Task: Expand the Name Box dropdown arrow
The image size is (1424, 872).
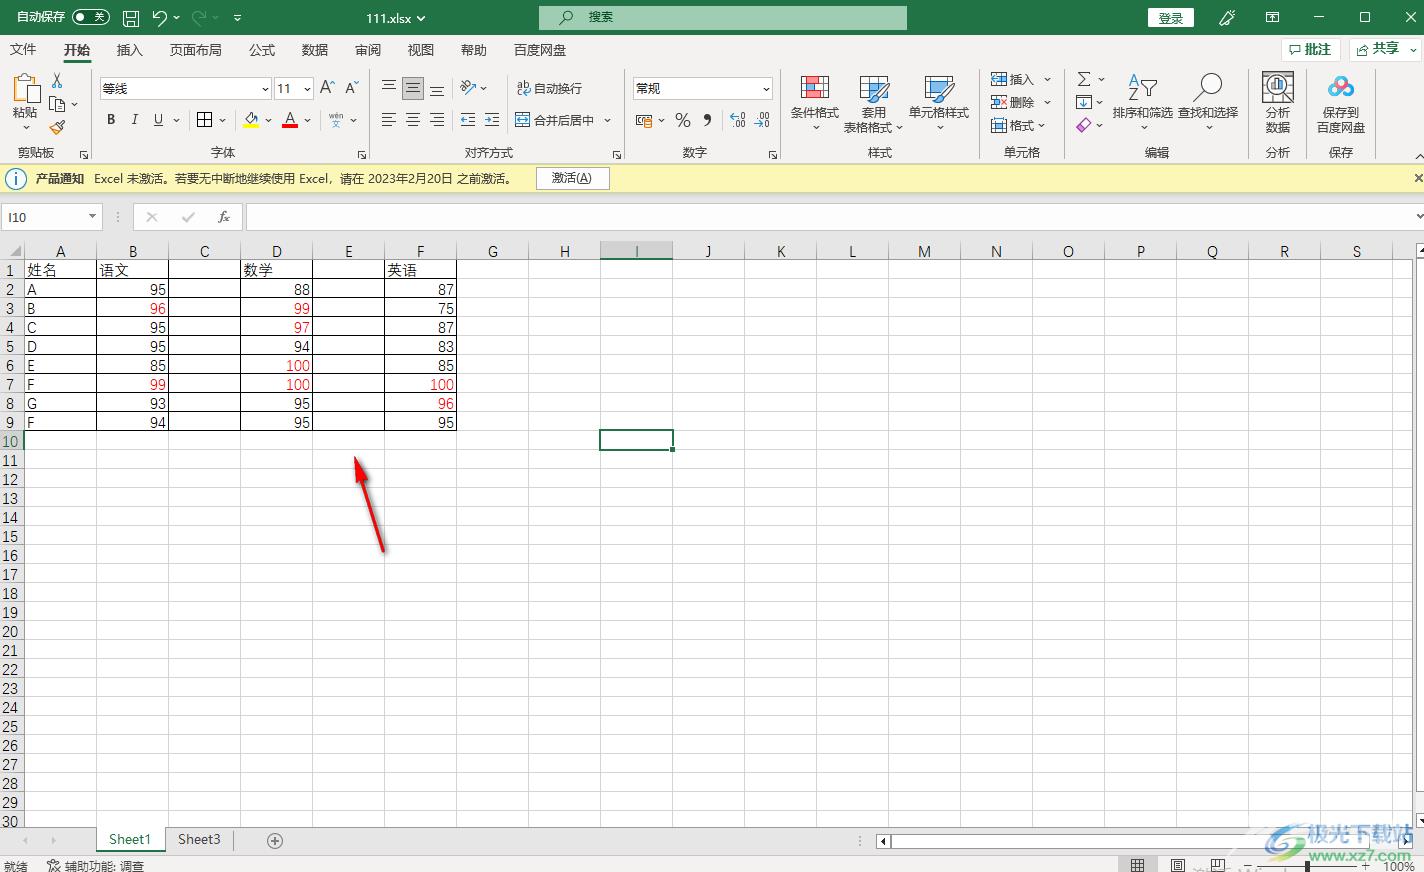Action: (x=92, y=217)
